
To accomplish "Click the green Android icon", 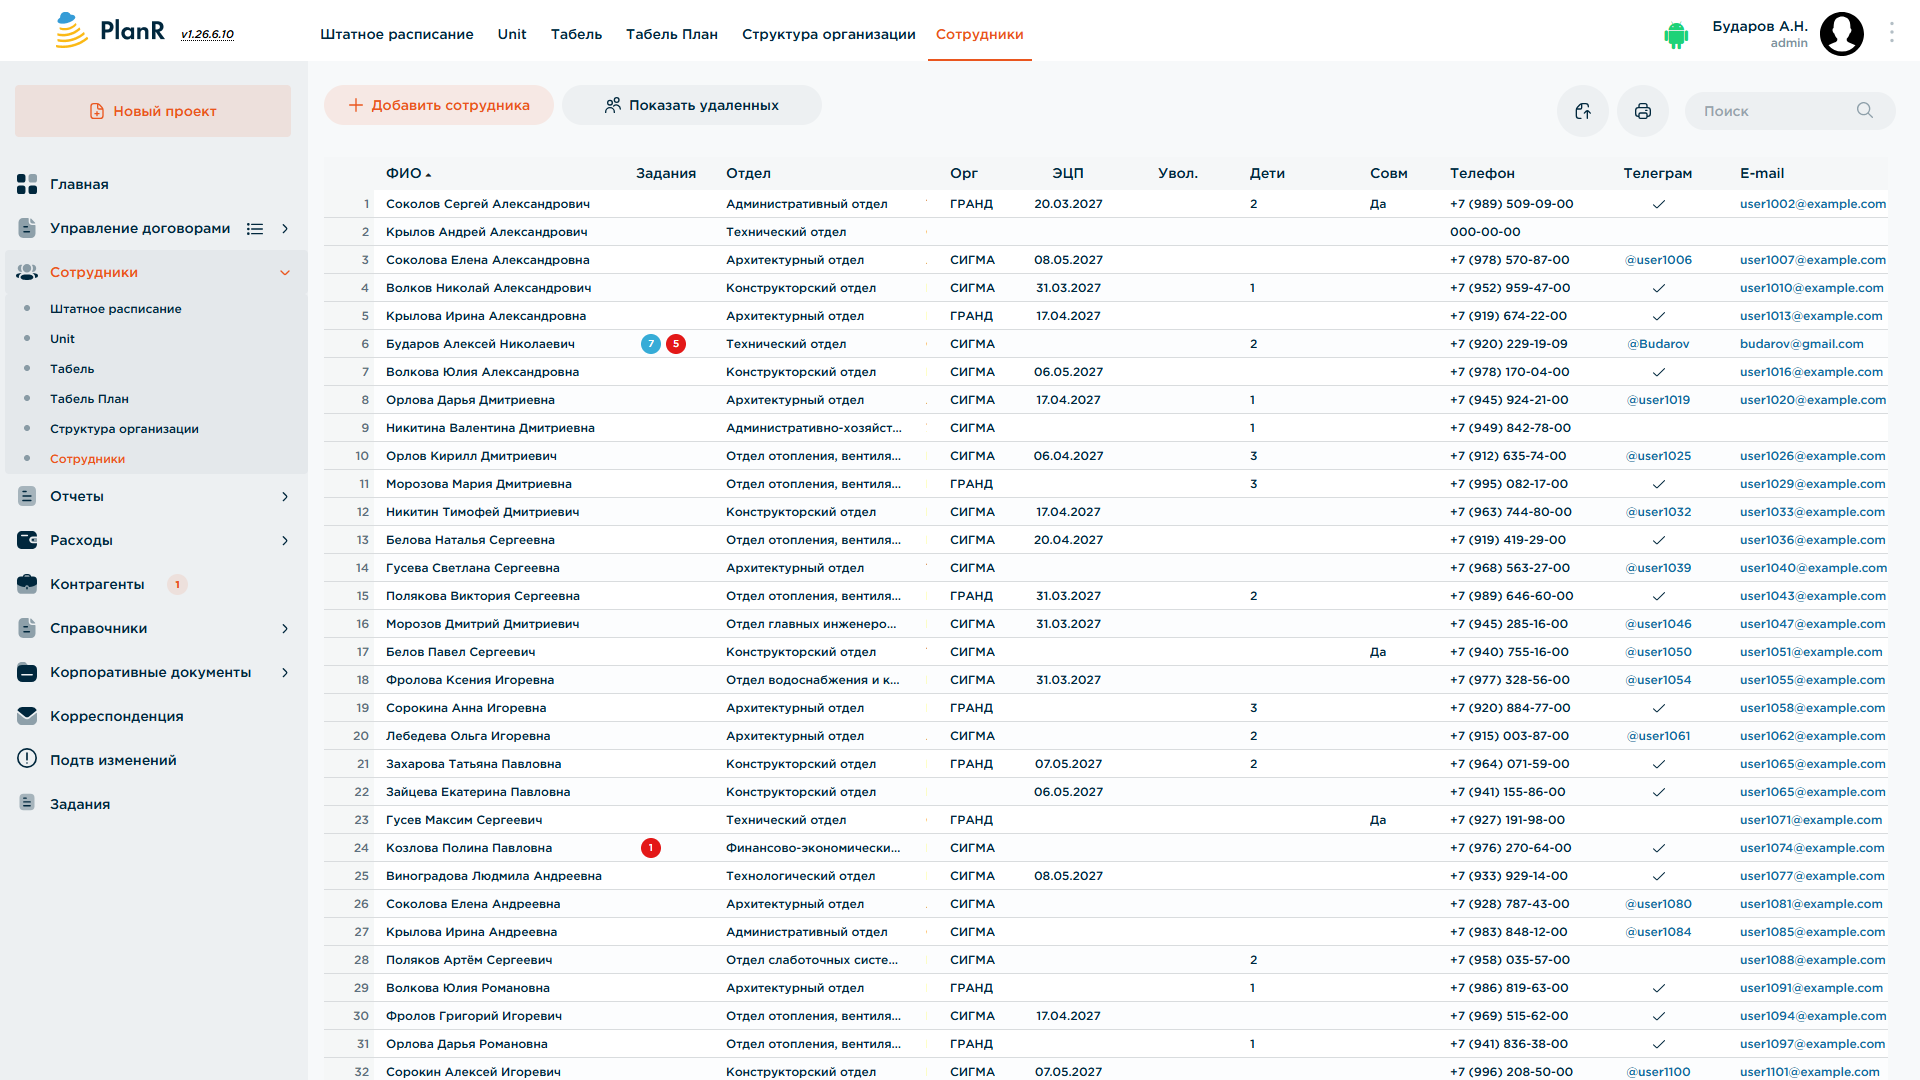I will tap(1676, 35).
